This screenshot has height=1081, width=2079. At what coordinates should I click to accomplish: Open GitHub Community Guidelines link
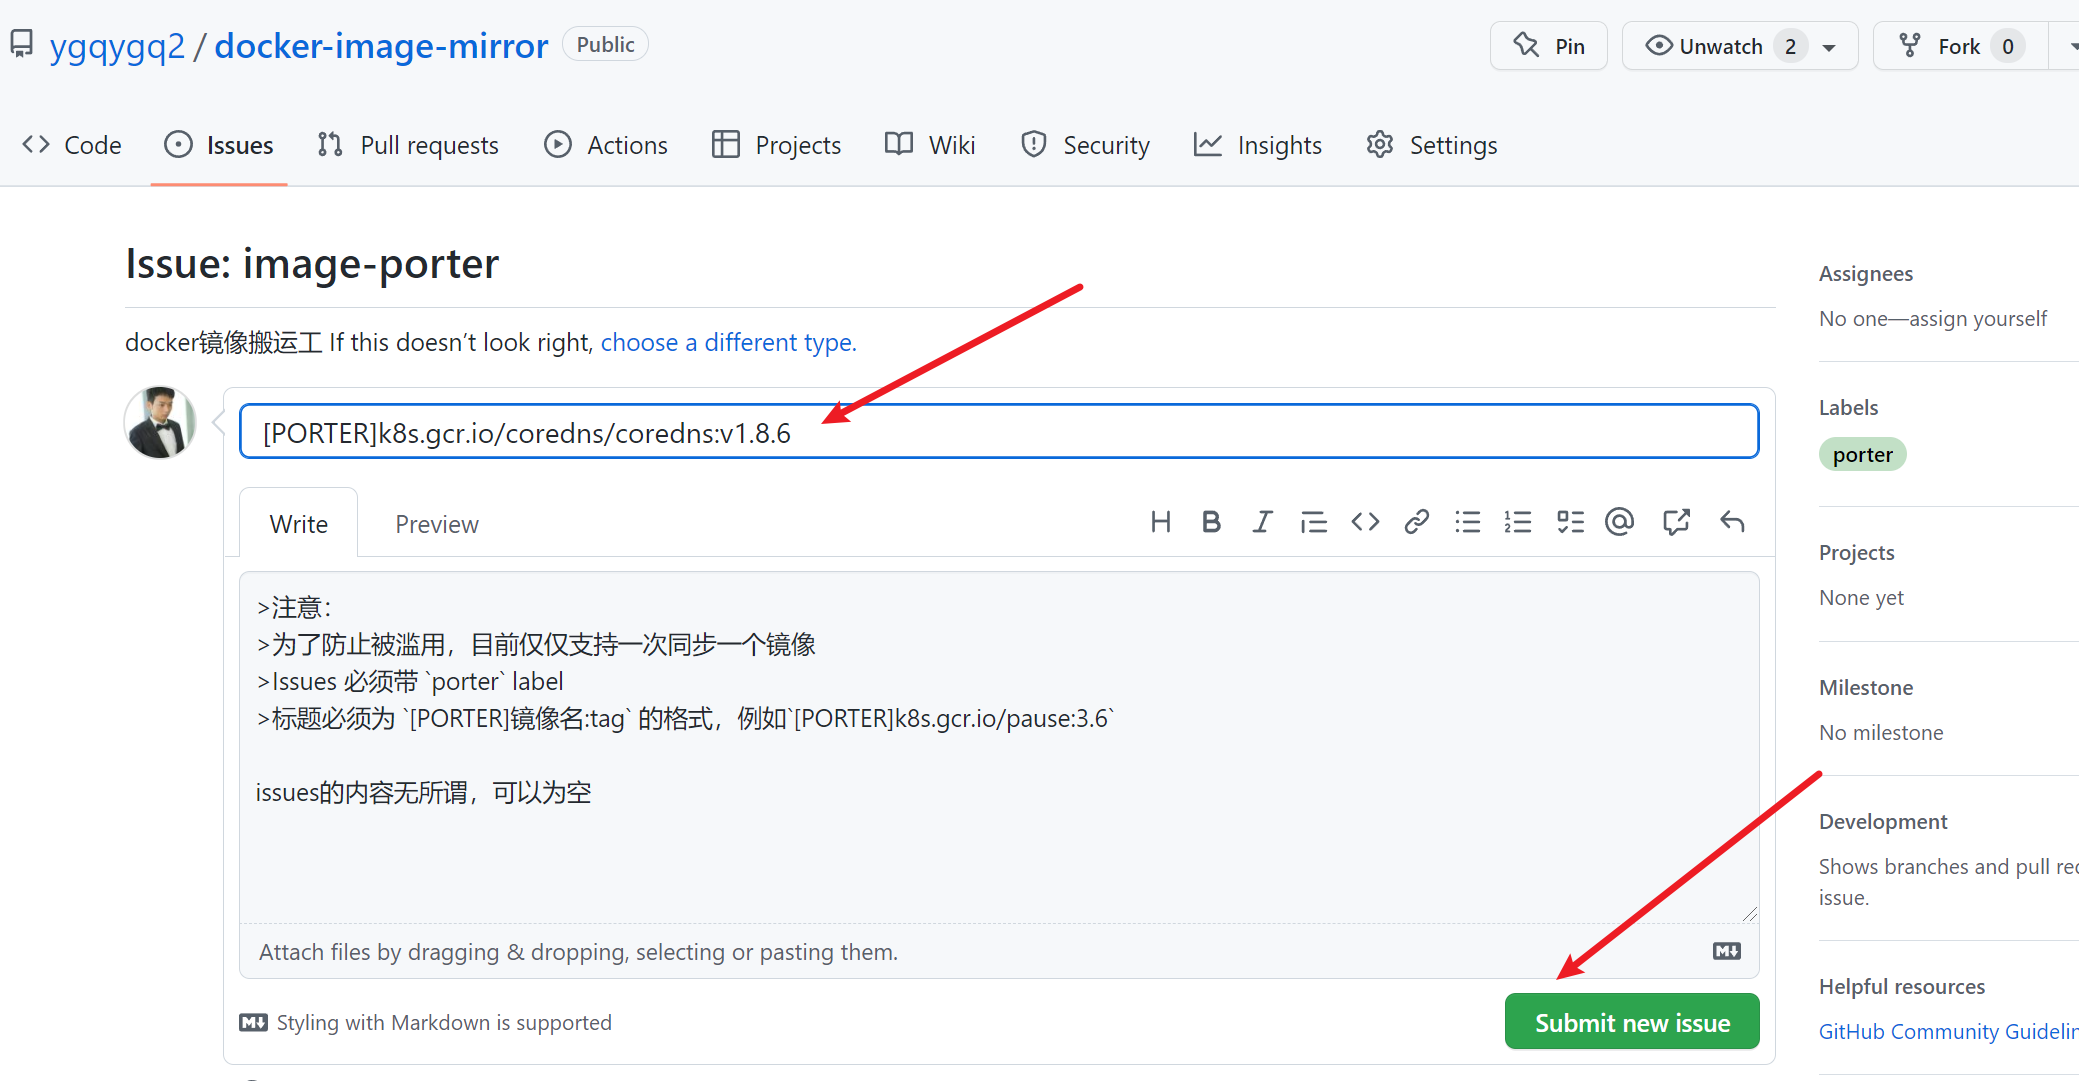pyautogui.click(x=1948, y=1031)
